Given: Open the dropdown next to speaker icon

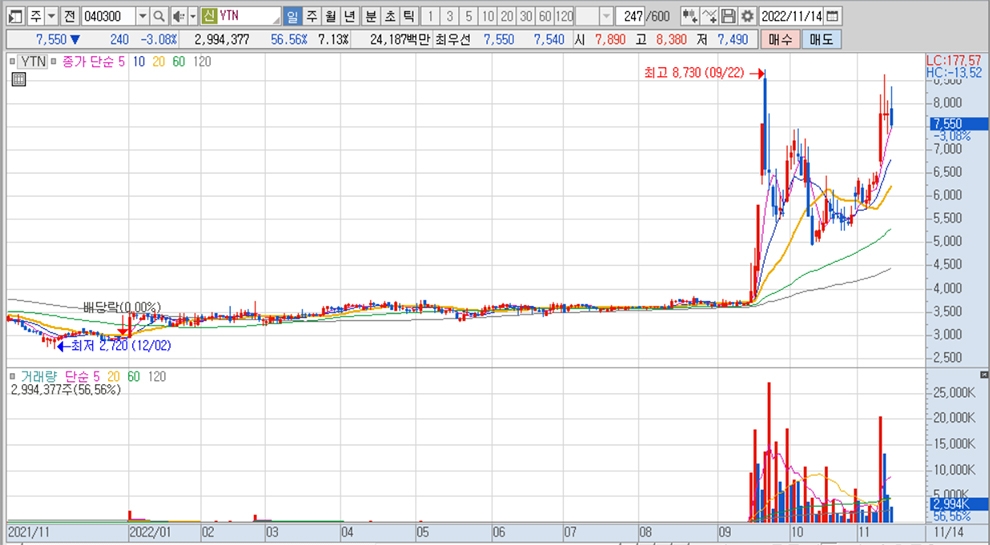Looking at the screenshot, I should pos(192,17).
